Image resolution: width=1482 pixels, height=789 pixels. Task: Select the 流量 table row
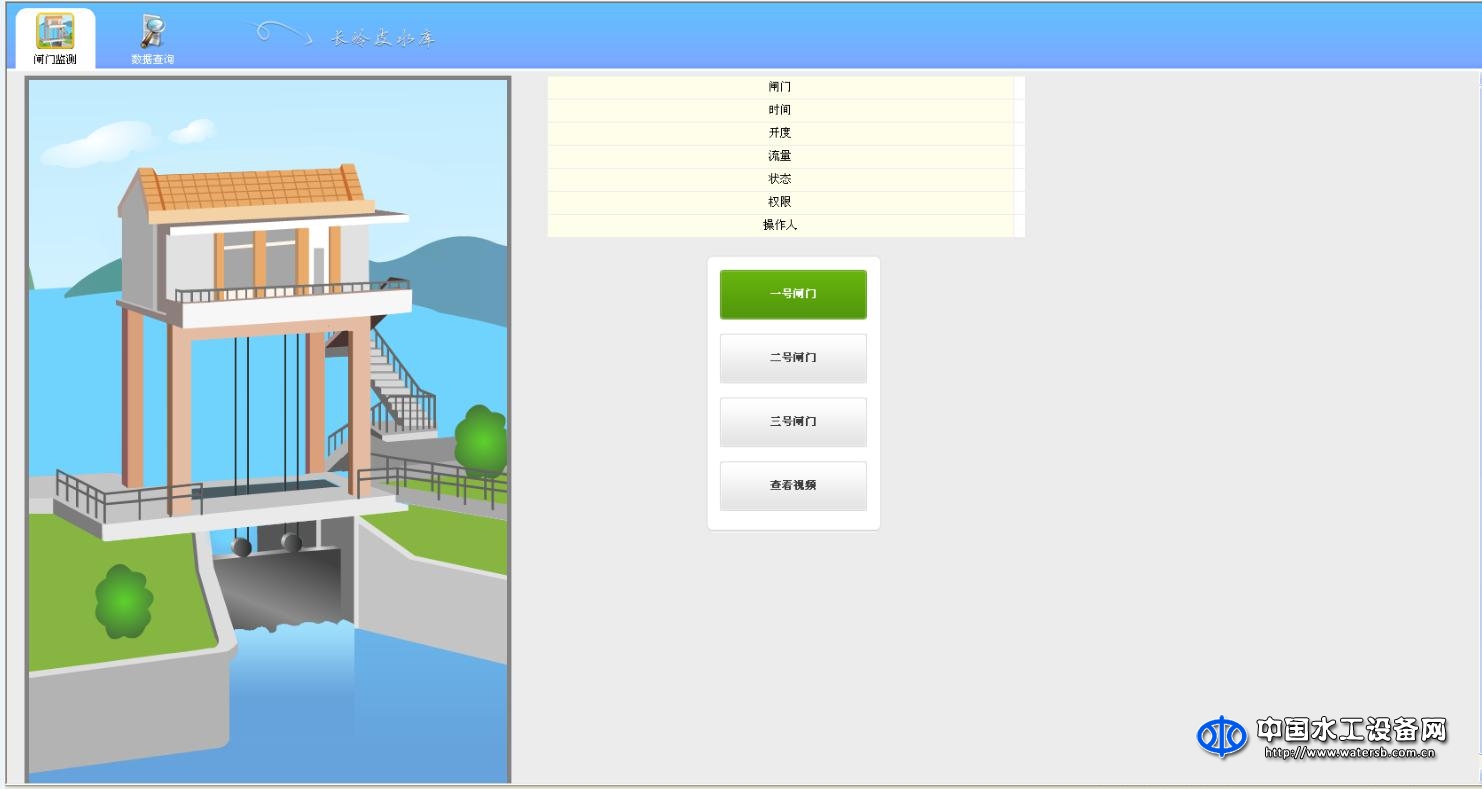coord(780,156)
